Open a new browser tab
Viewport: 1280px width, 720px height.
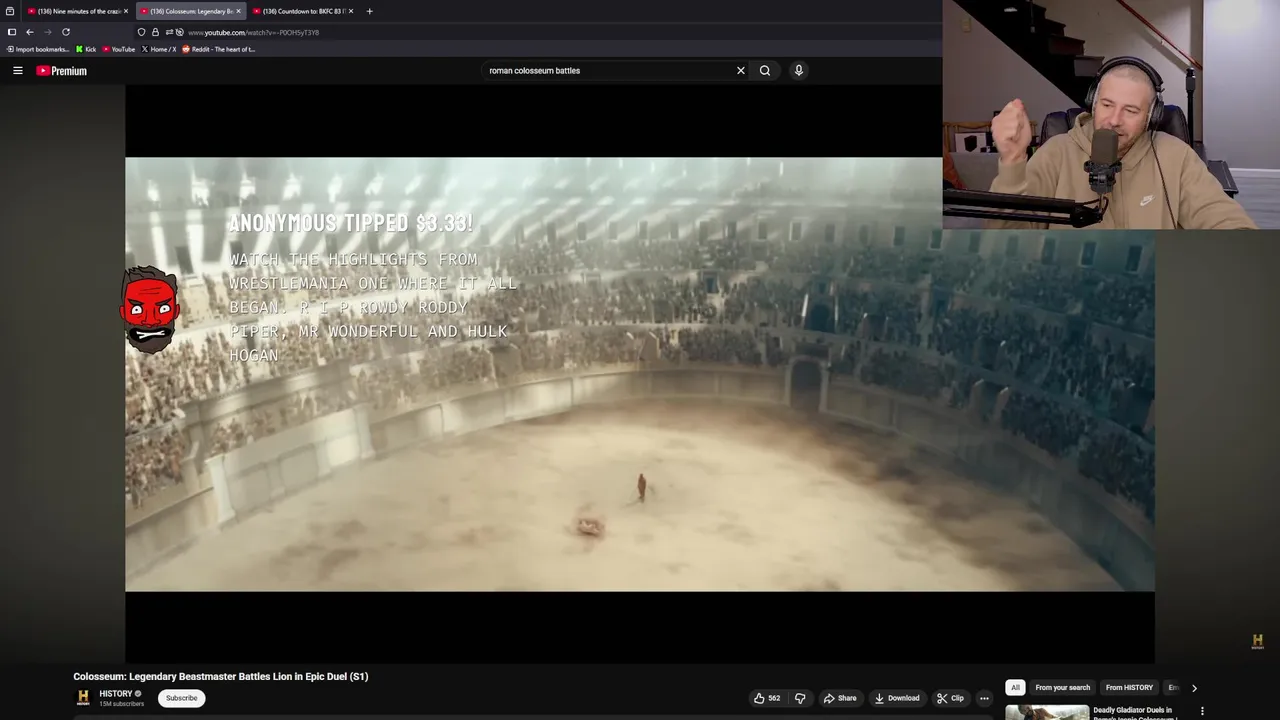click(x=369, y=11)
